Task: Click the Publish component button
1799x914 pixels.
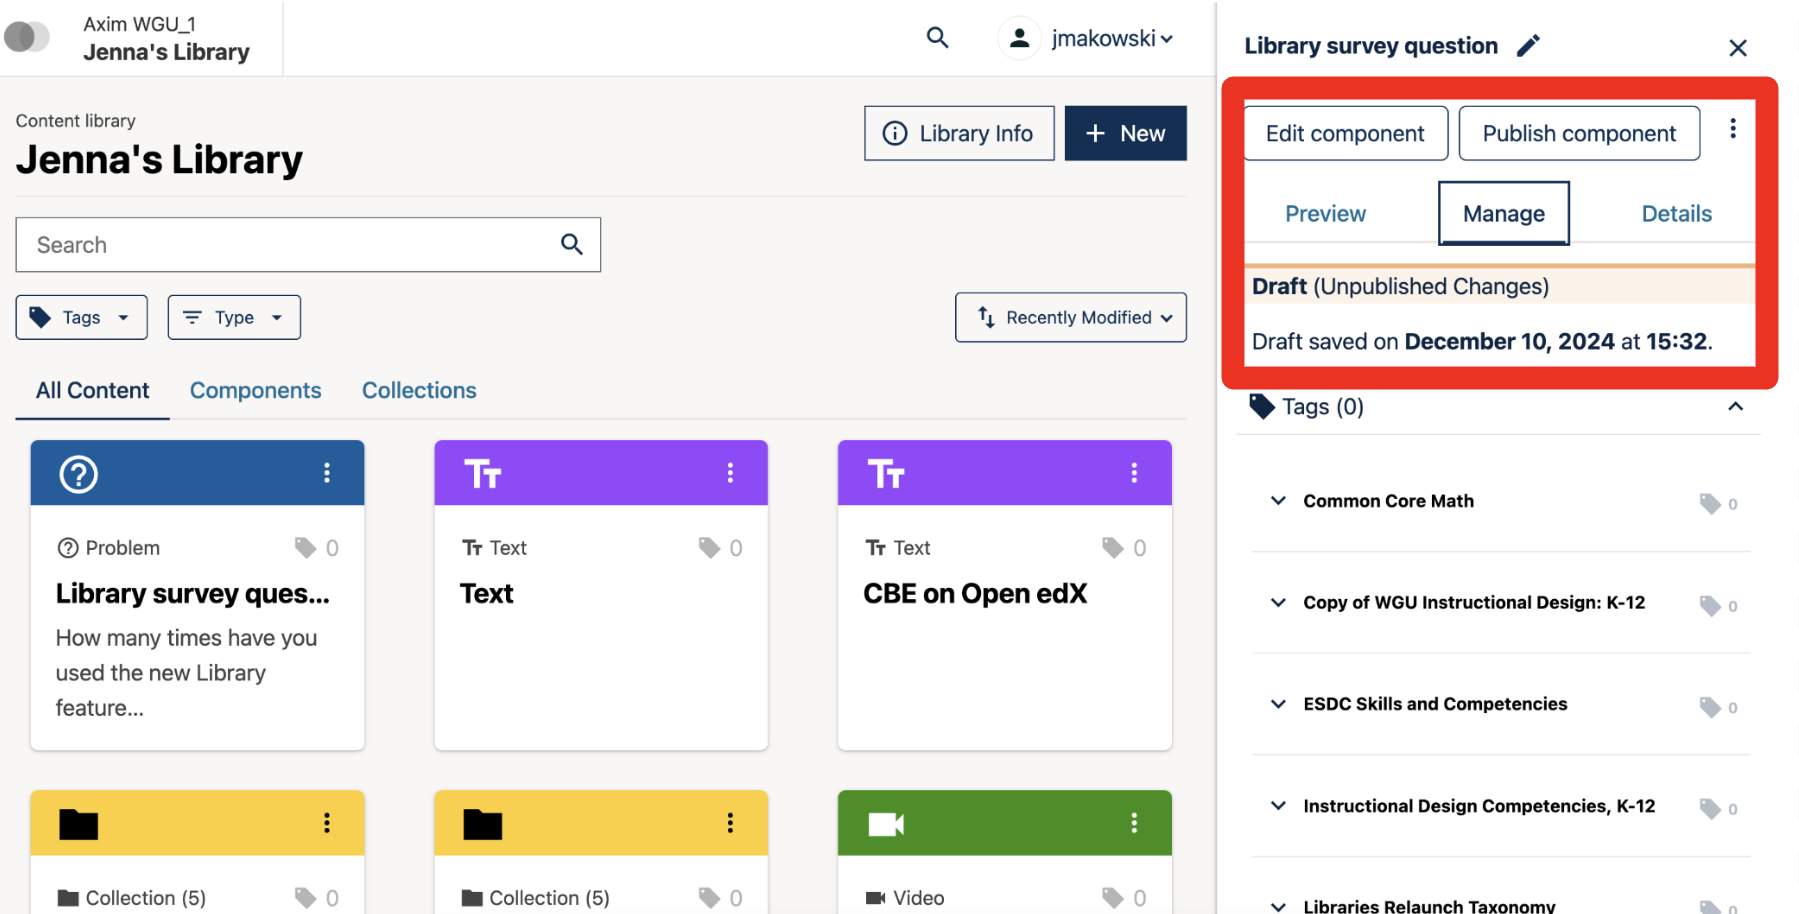Action: click(x=1579, y=133)
